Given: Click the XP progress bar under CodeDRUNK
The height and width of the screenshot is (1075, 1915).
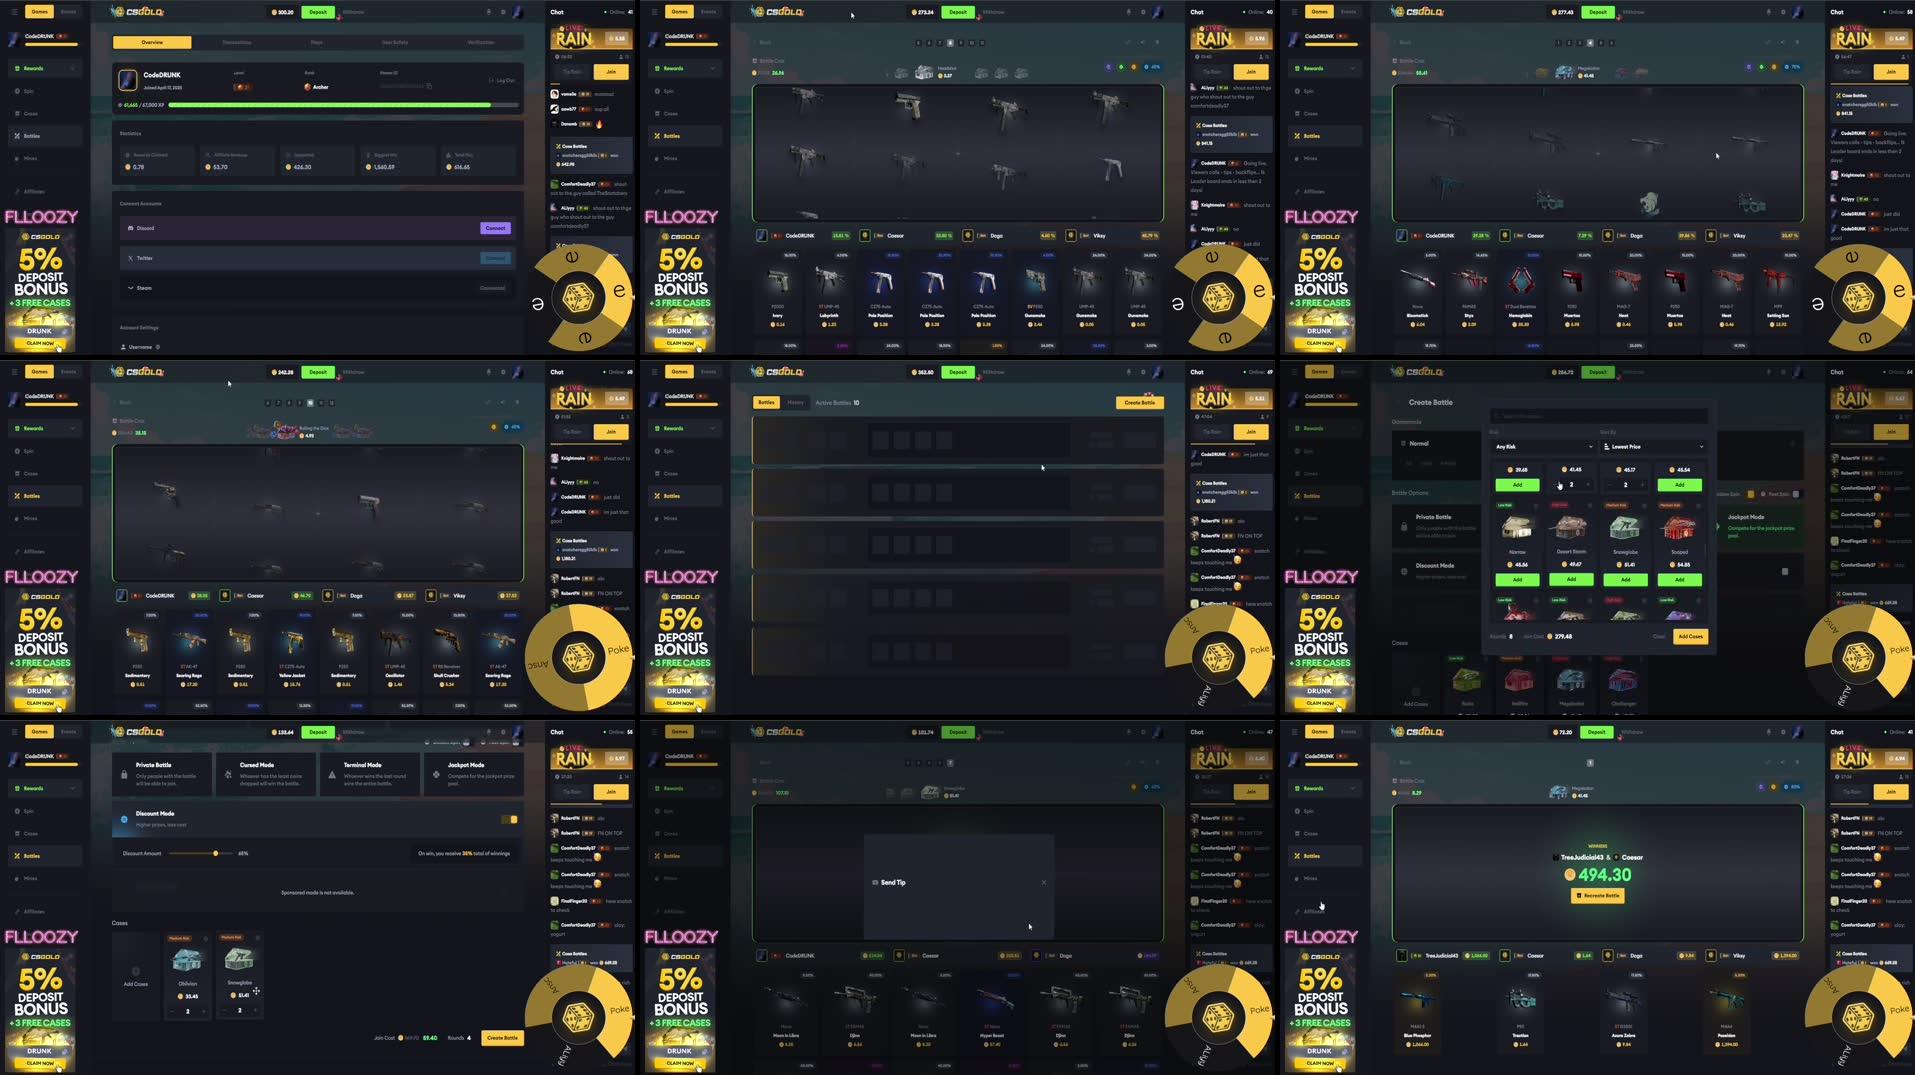Looking at the screenshot, I should click(344, 105).
